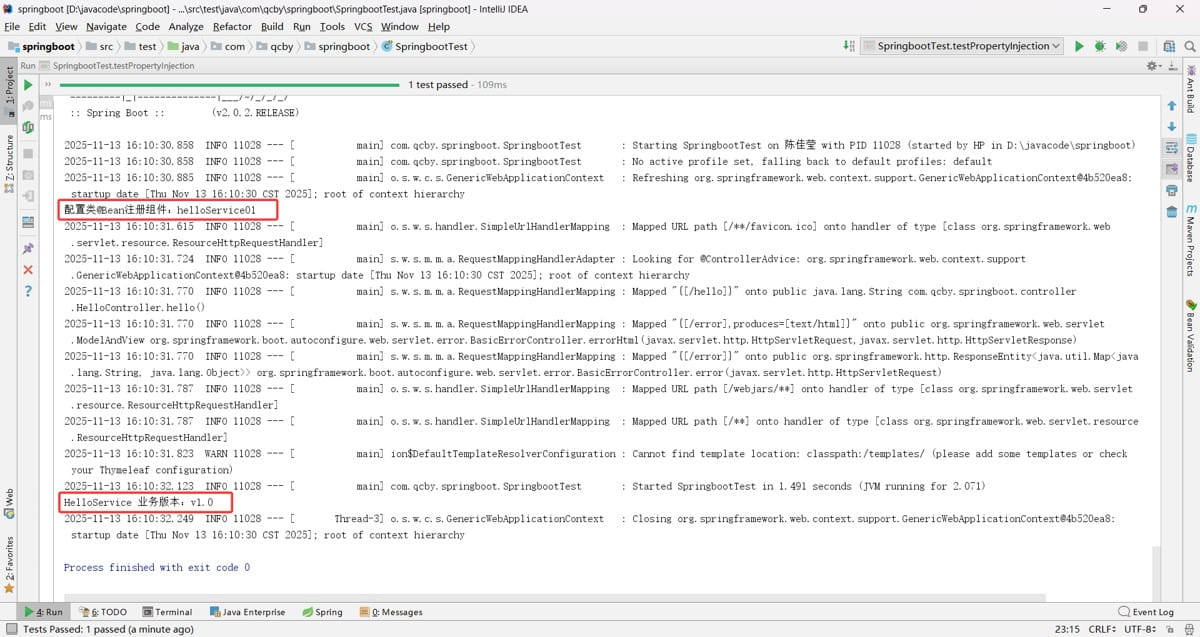1200x637 pixels.
Task: Open the Ant Build side tab
Action: click(1191, 90)
